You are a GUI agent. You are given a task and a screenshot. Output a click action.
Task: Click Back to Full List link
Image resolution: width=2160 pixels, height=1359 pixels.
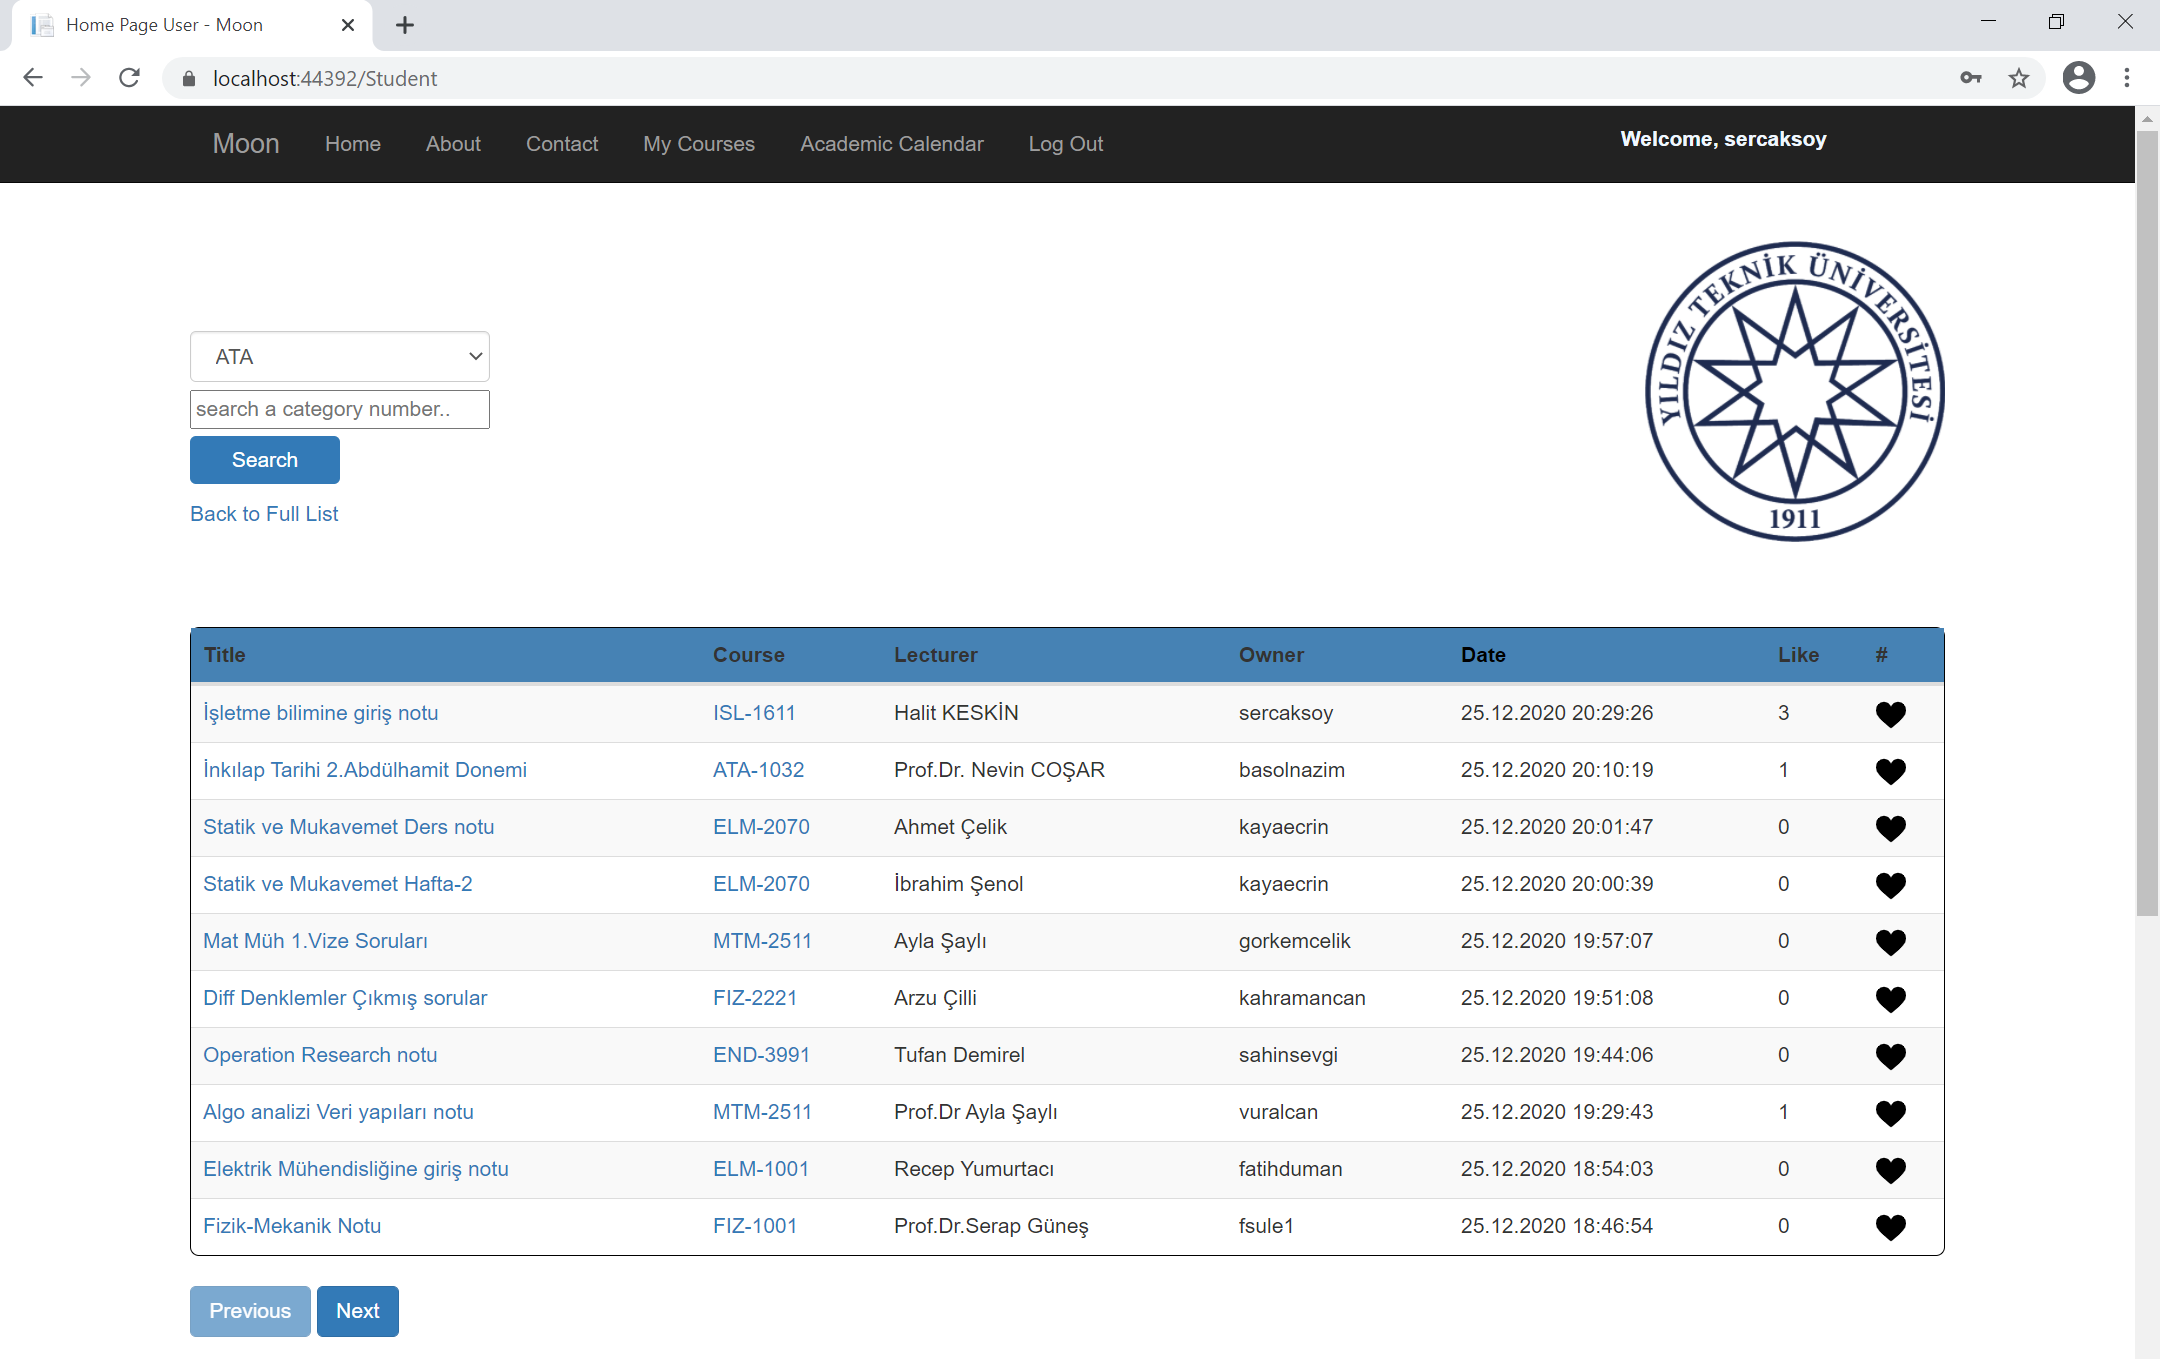[264, 514]
